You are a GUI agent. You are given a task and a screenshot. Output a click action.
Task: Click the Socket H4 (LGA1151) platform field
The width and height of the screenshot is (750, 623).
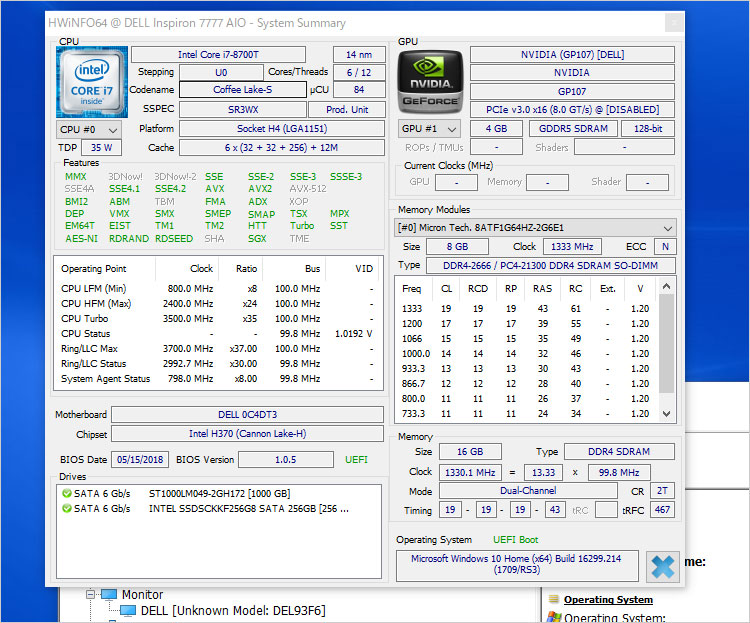pos(282,129)
